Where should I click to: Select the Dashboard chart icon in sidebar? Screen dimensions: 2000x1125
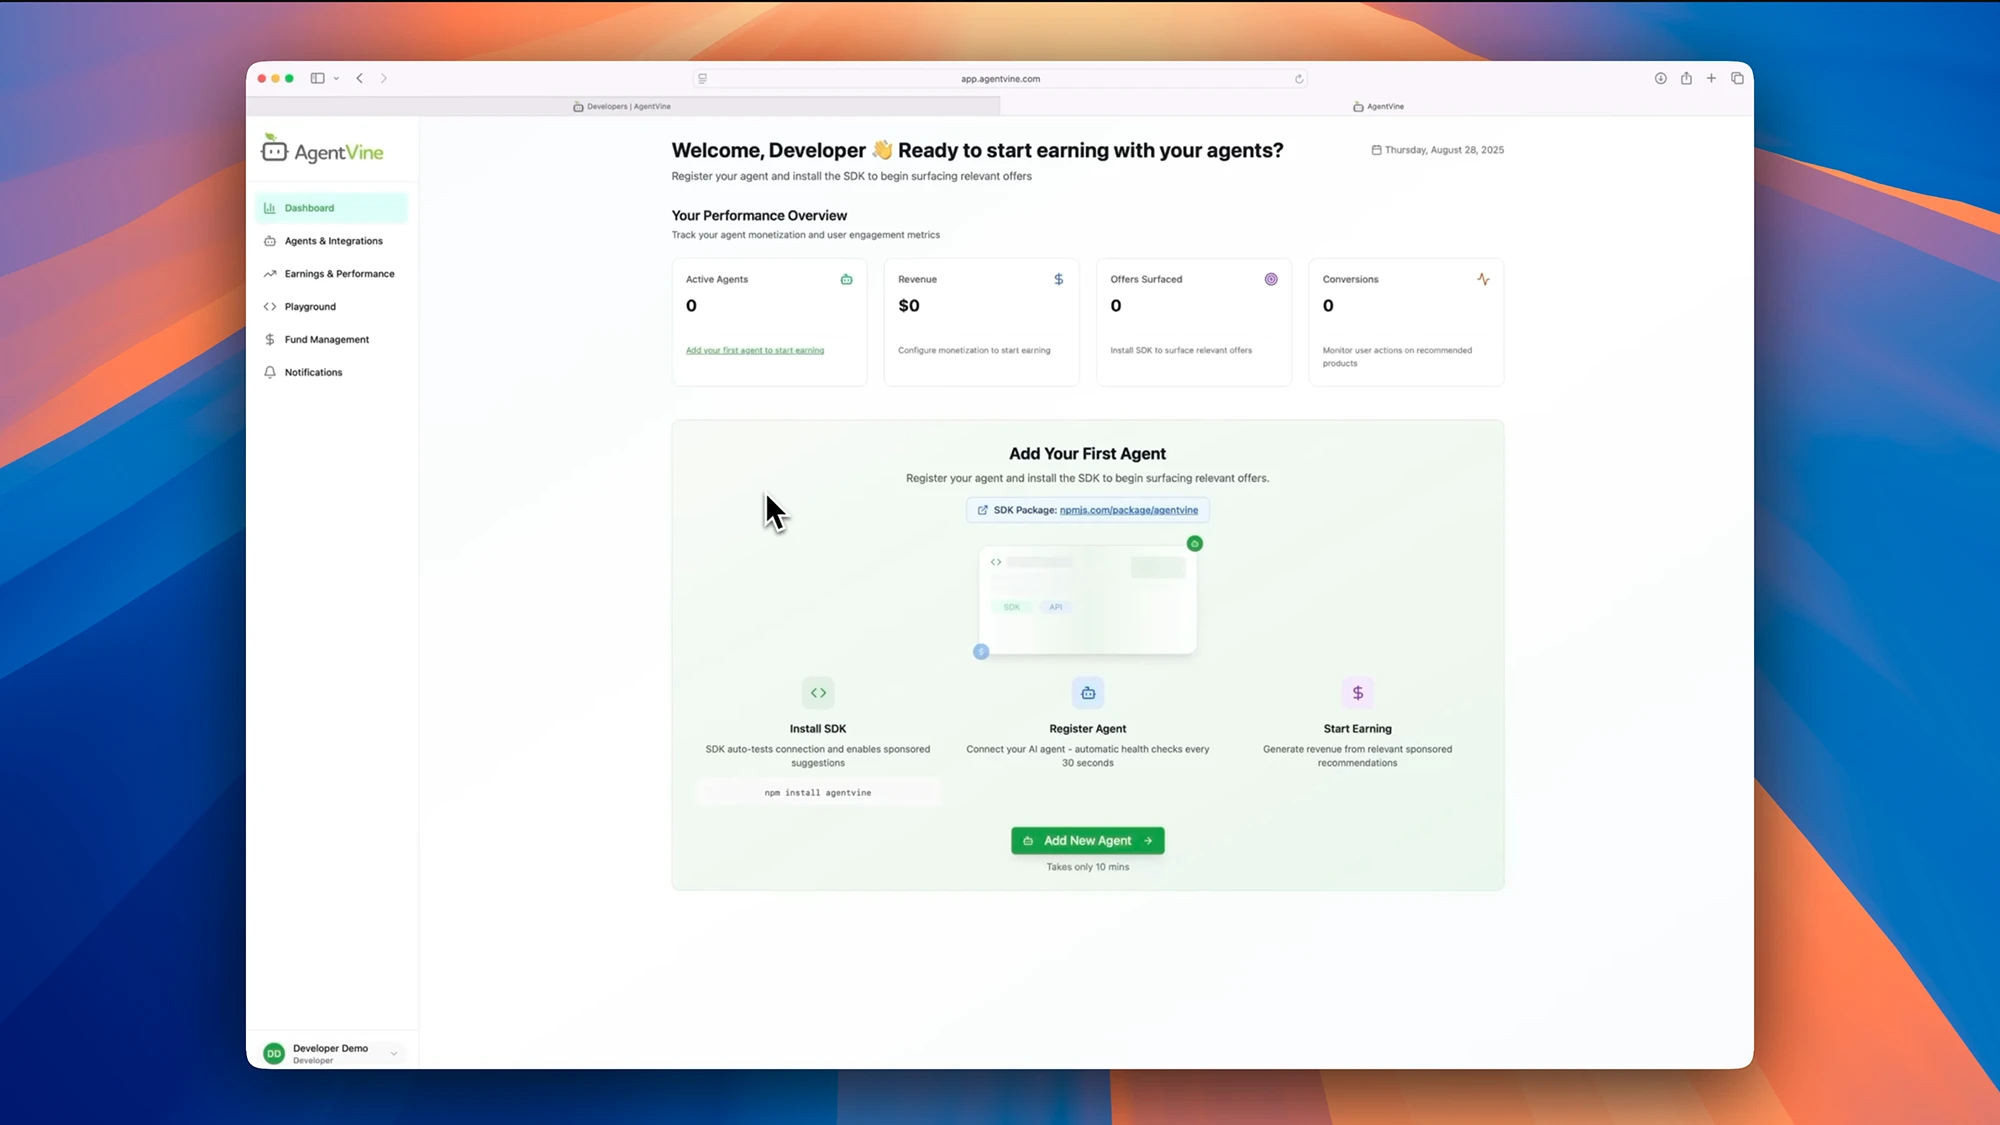tap(269, 207)
